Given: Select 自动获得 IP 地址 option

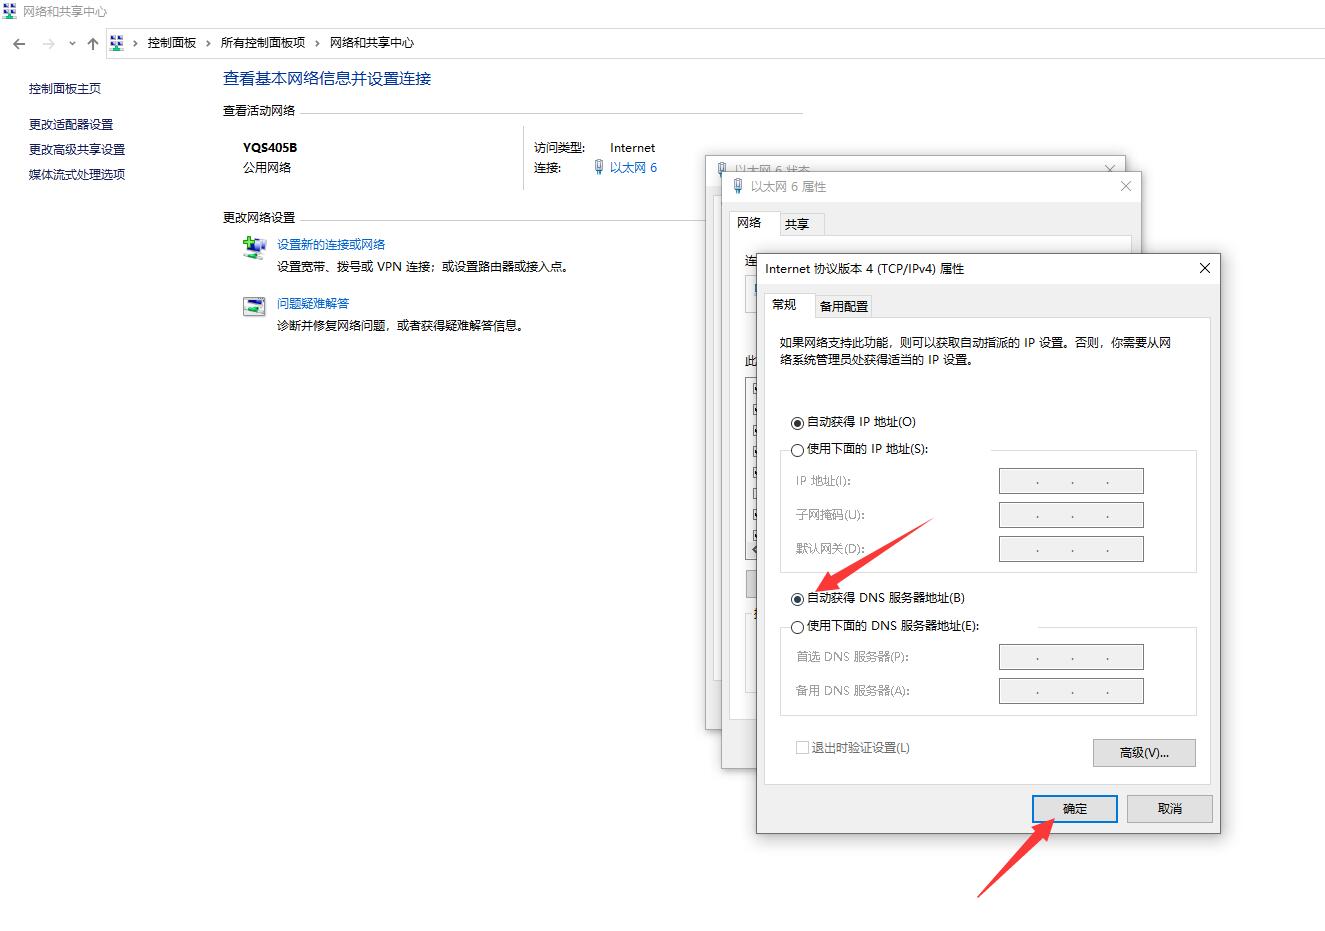Looking at the screenshot, I should point(797,422).
